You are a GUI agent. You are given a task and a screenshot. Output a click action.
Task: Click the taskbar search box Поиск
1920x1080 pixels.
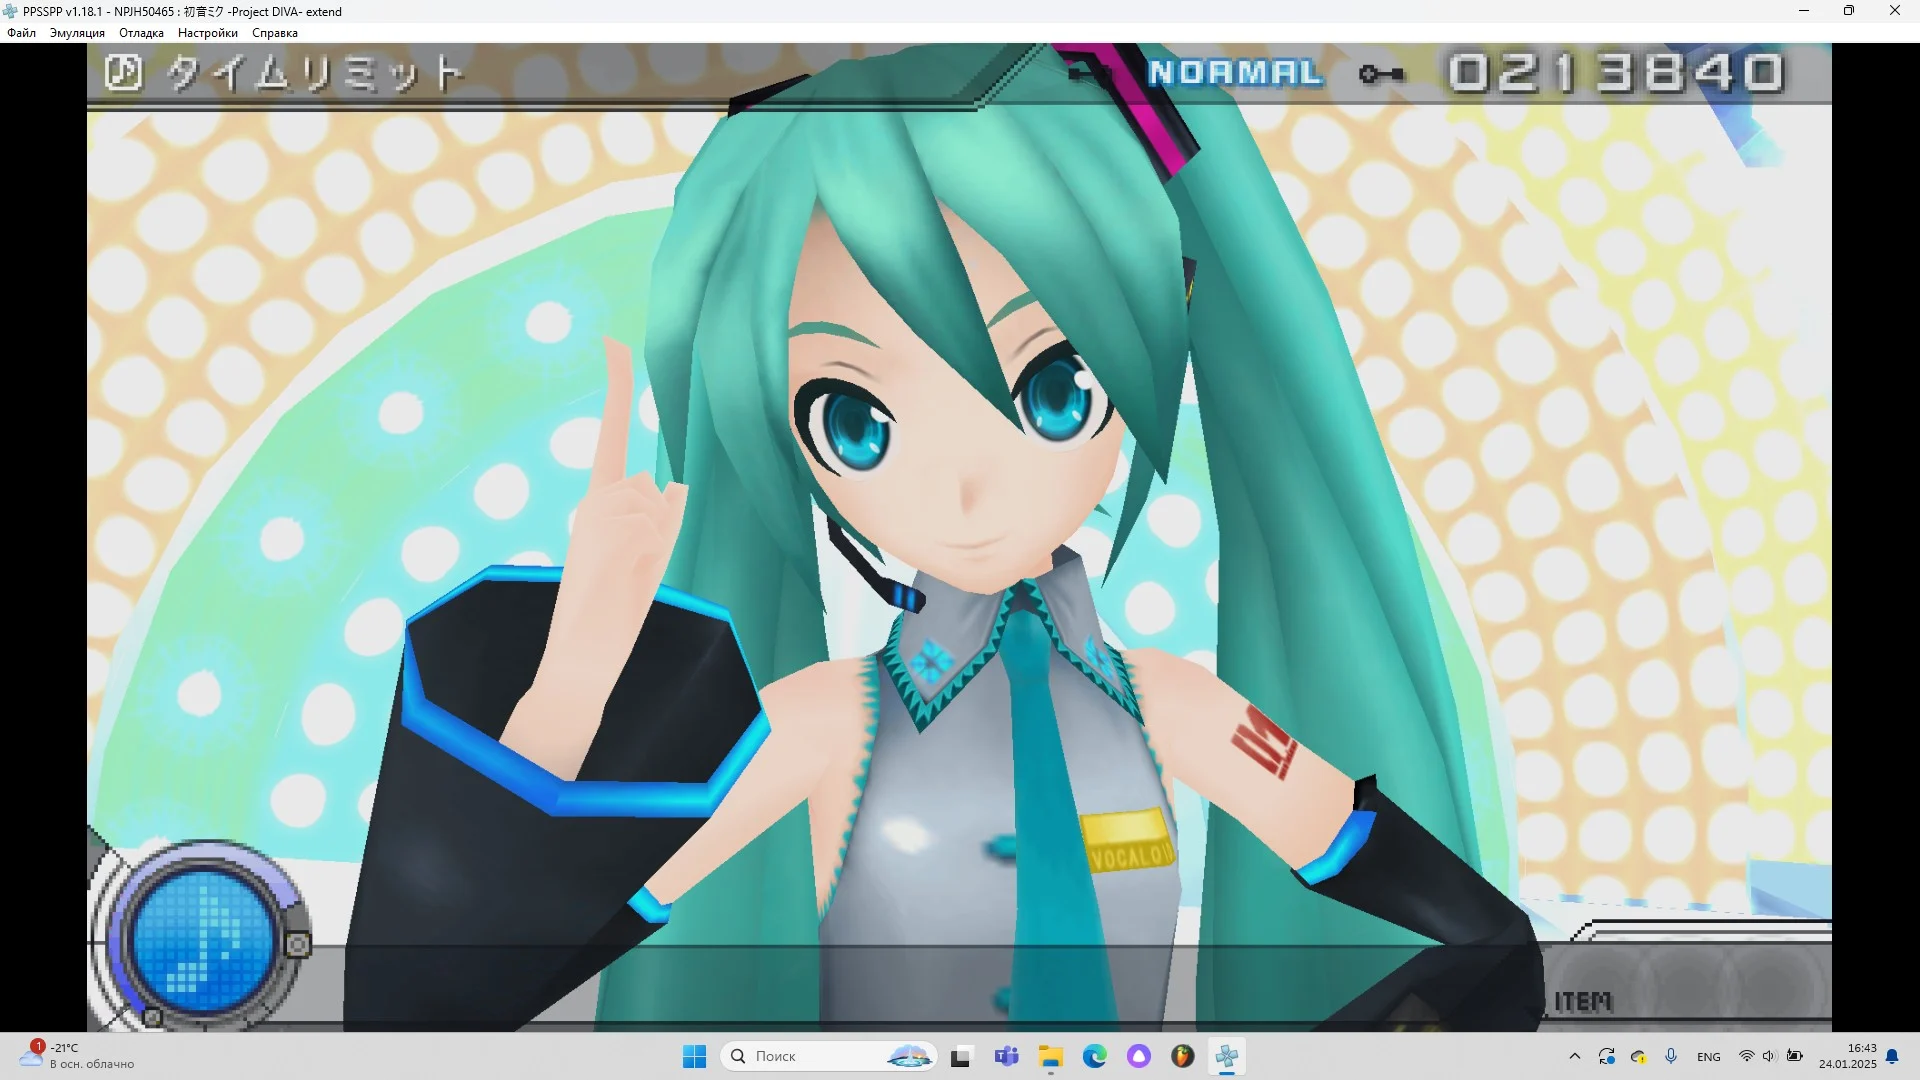point(828,1056)
